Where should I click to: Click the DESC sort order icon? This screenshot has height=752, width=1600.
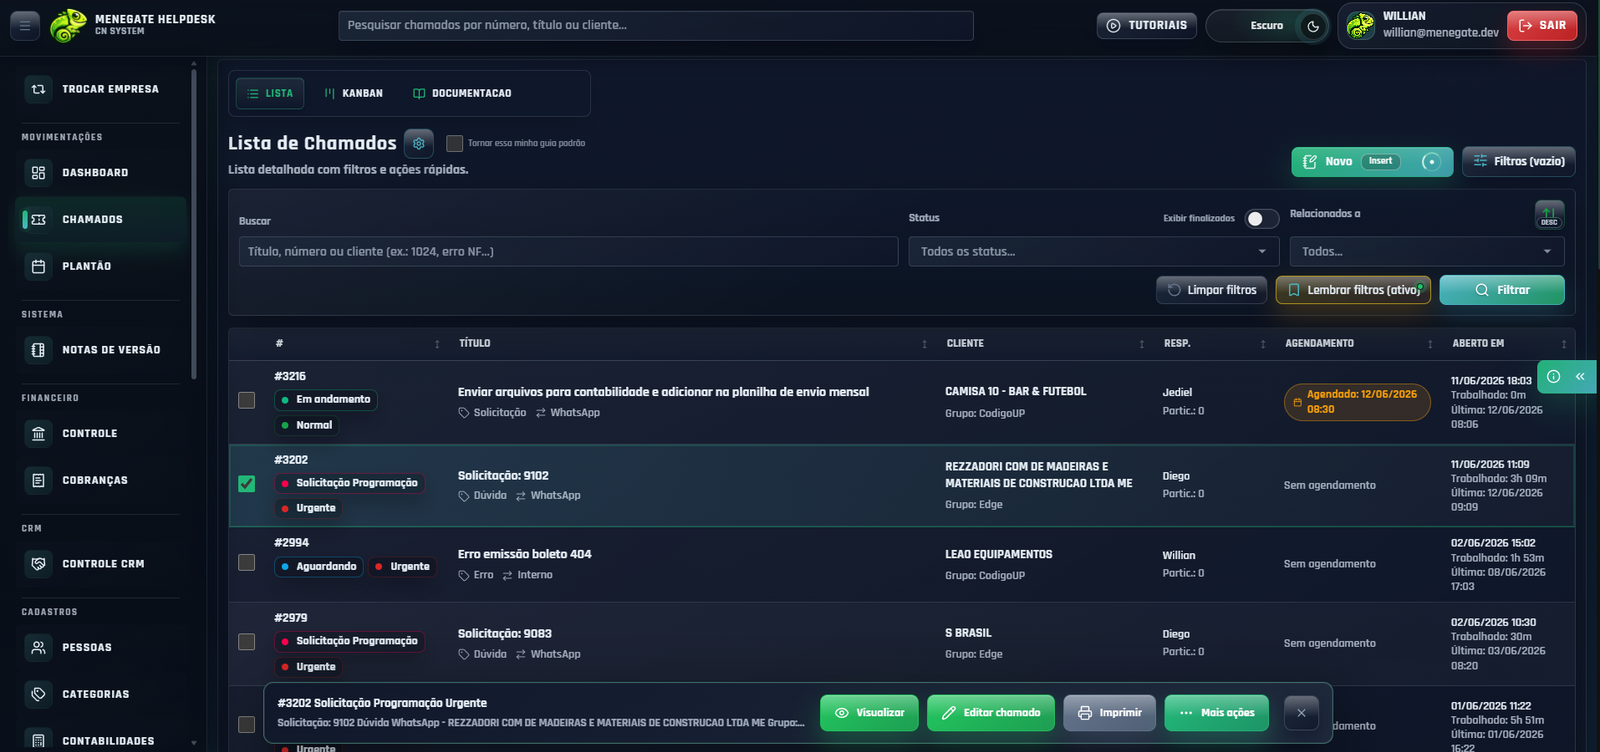pyautogui.click(x=1549, y=215)
